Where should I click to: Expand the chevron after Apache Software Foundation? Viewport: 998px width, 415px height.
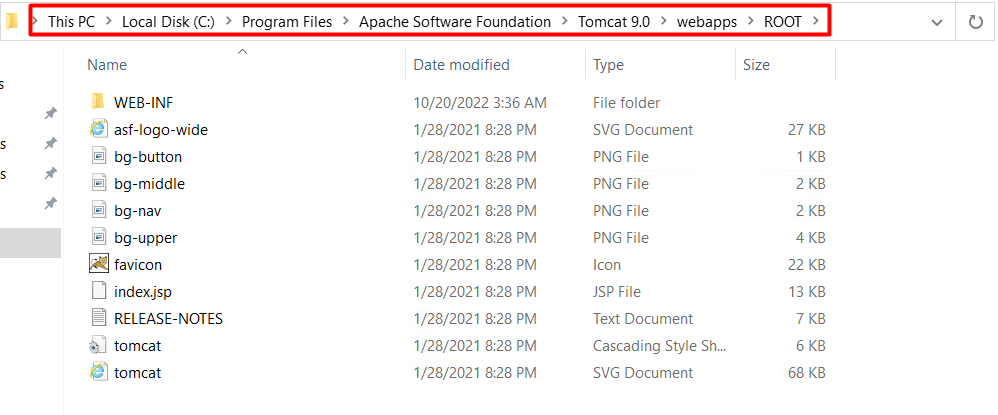[x=565, y=22]
